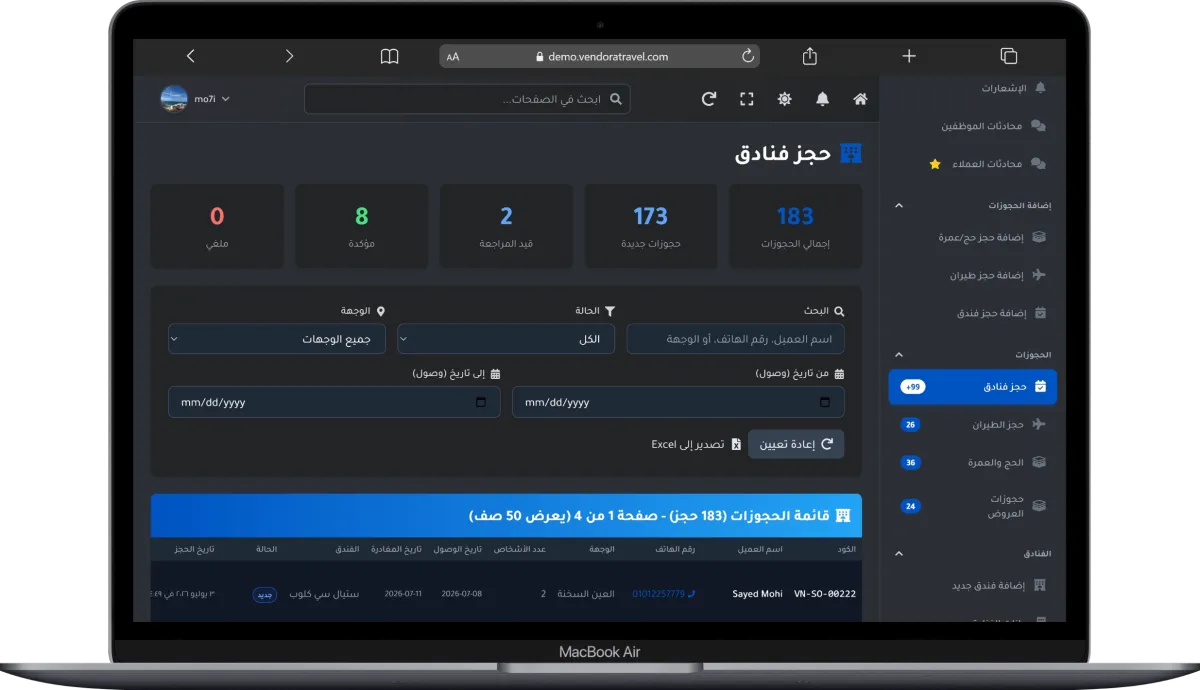Viewport: 1200px width, 690px height.
Task: Click تصدير إلى Excel export link
Action: tap(696, 444)
